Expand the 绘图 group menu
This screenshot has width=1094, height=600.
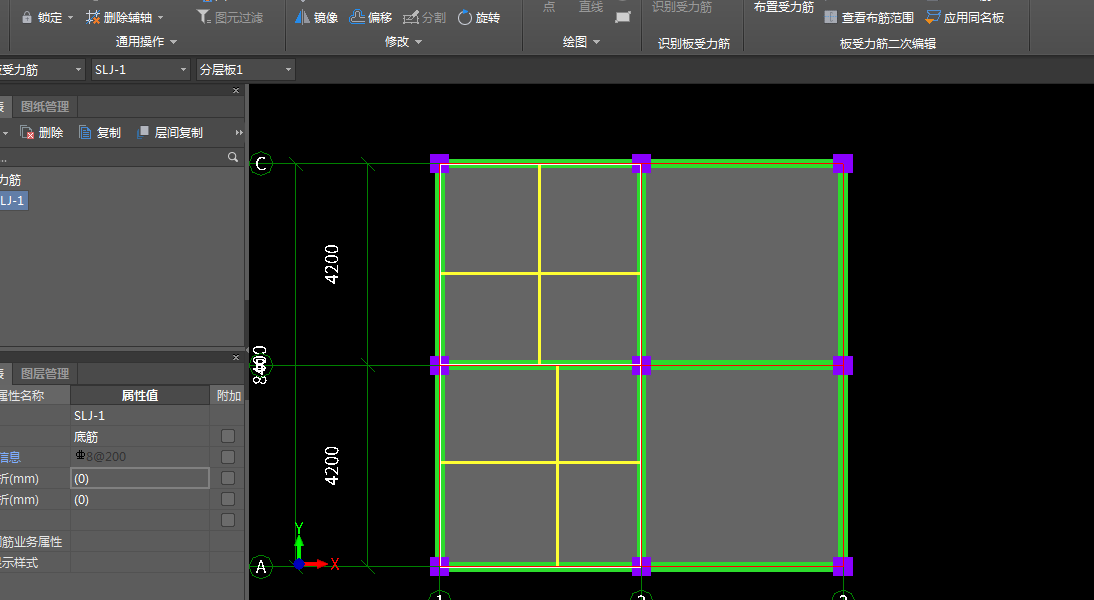click(x=581, y=42)
